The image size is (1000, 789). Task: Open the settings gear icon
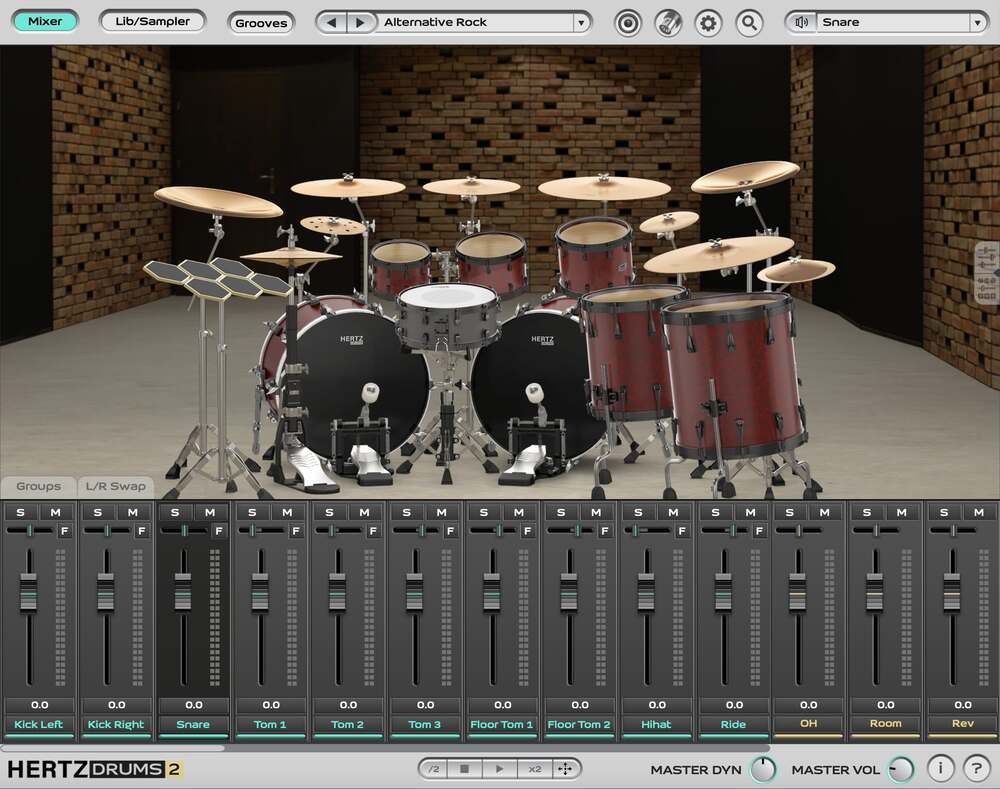708,23
